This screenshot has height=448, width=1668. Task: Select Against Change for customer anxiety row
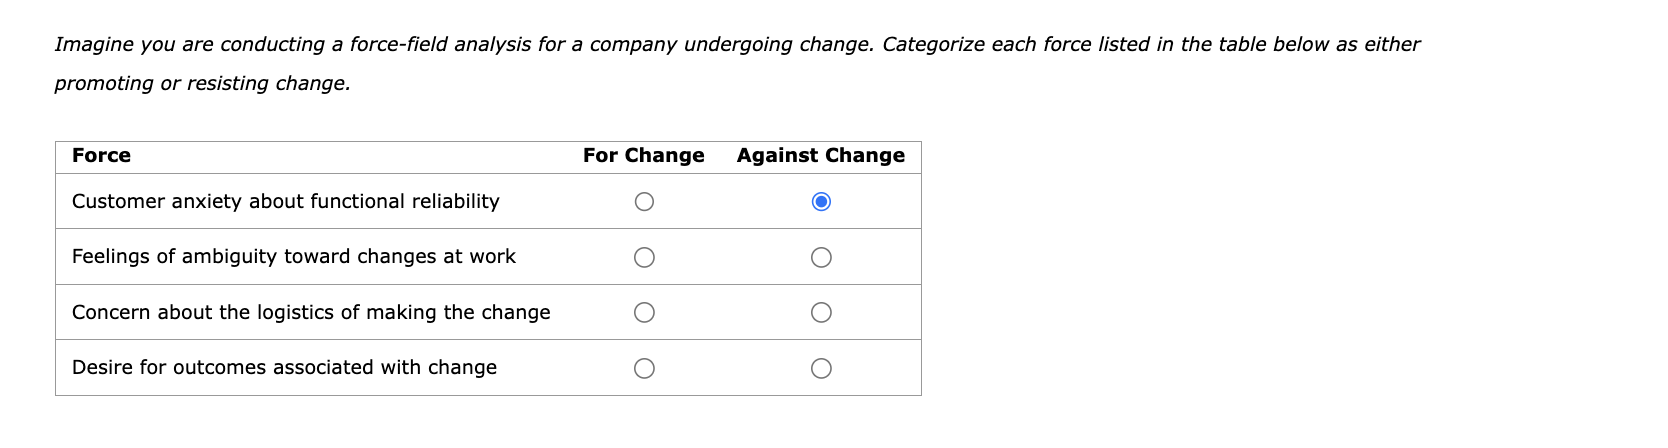pos(821,202)
